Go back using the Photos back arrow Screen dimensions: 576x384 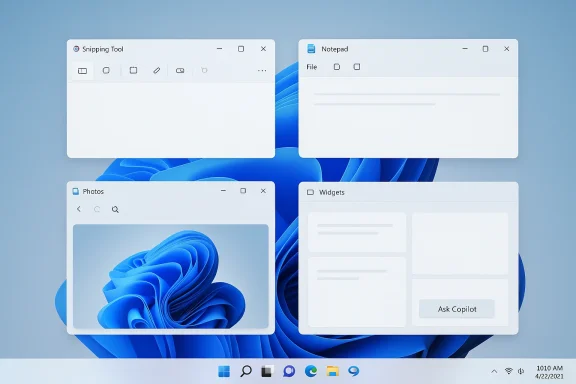(x=79, y=209)
